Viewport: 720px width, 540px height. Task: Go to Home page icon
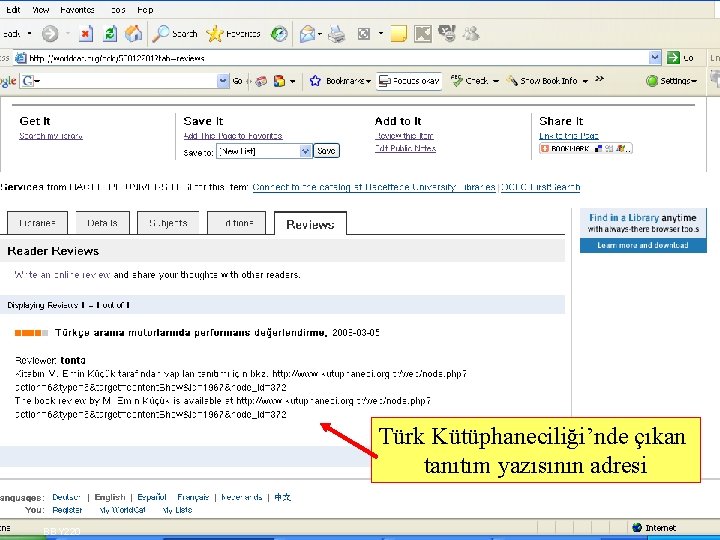pyautogui.click(x=133, y=34)
